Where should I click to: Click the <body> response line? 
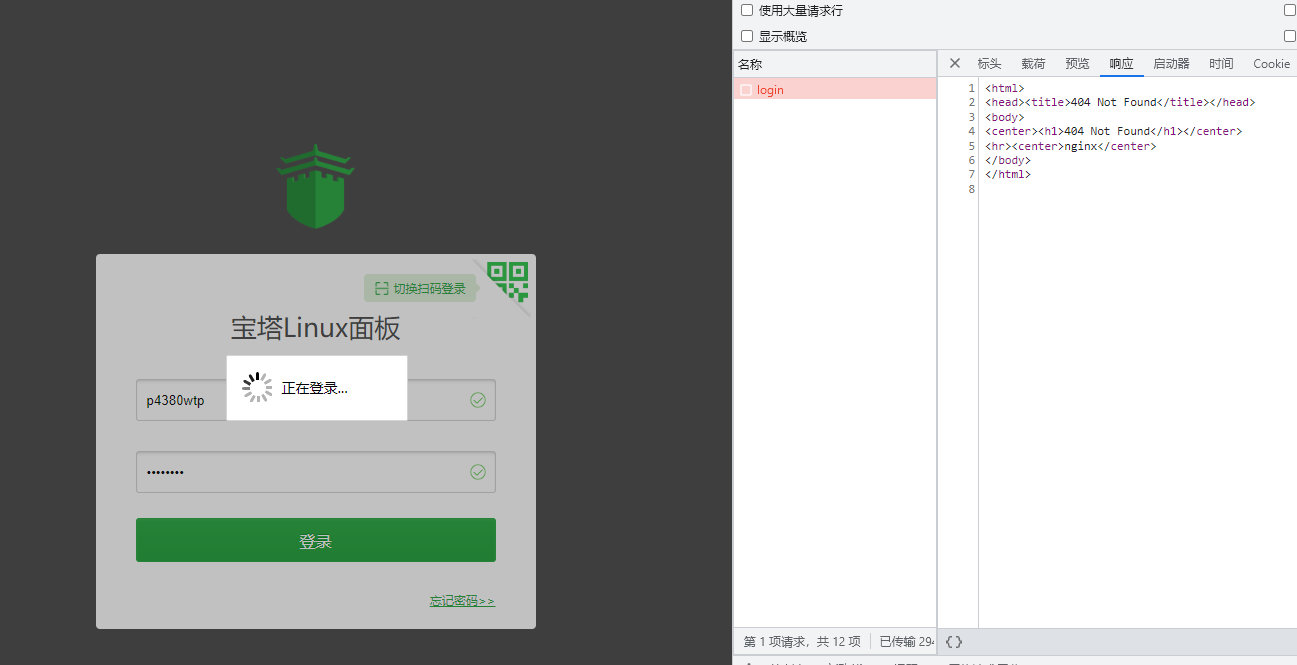(x=1005, y=117)
